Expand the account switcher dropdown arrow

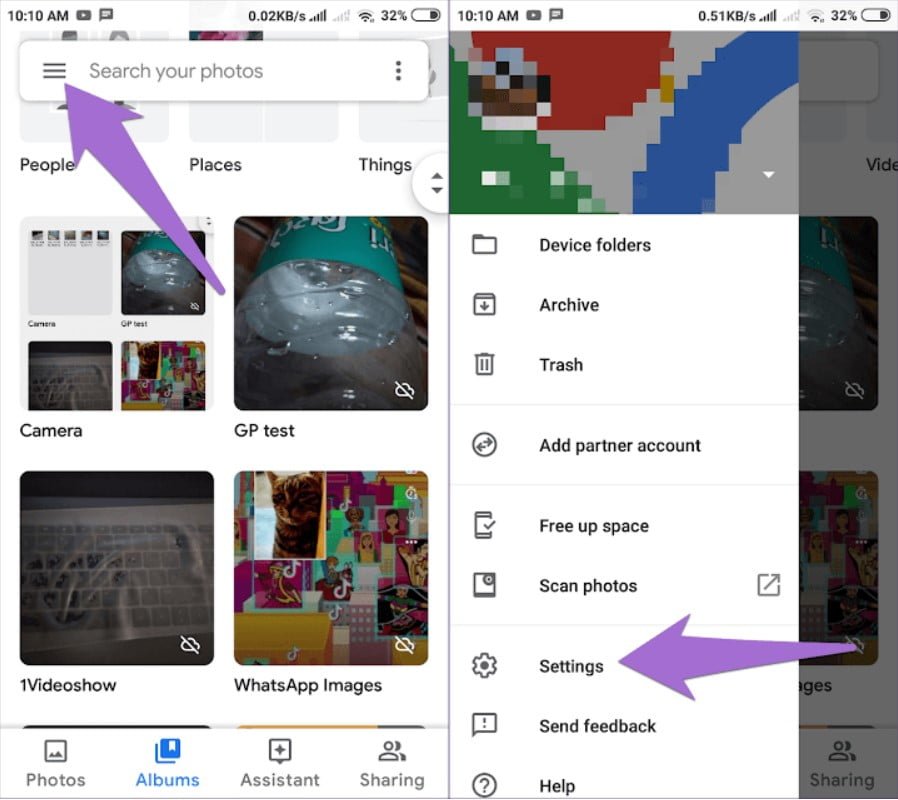[768, 174]
